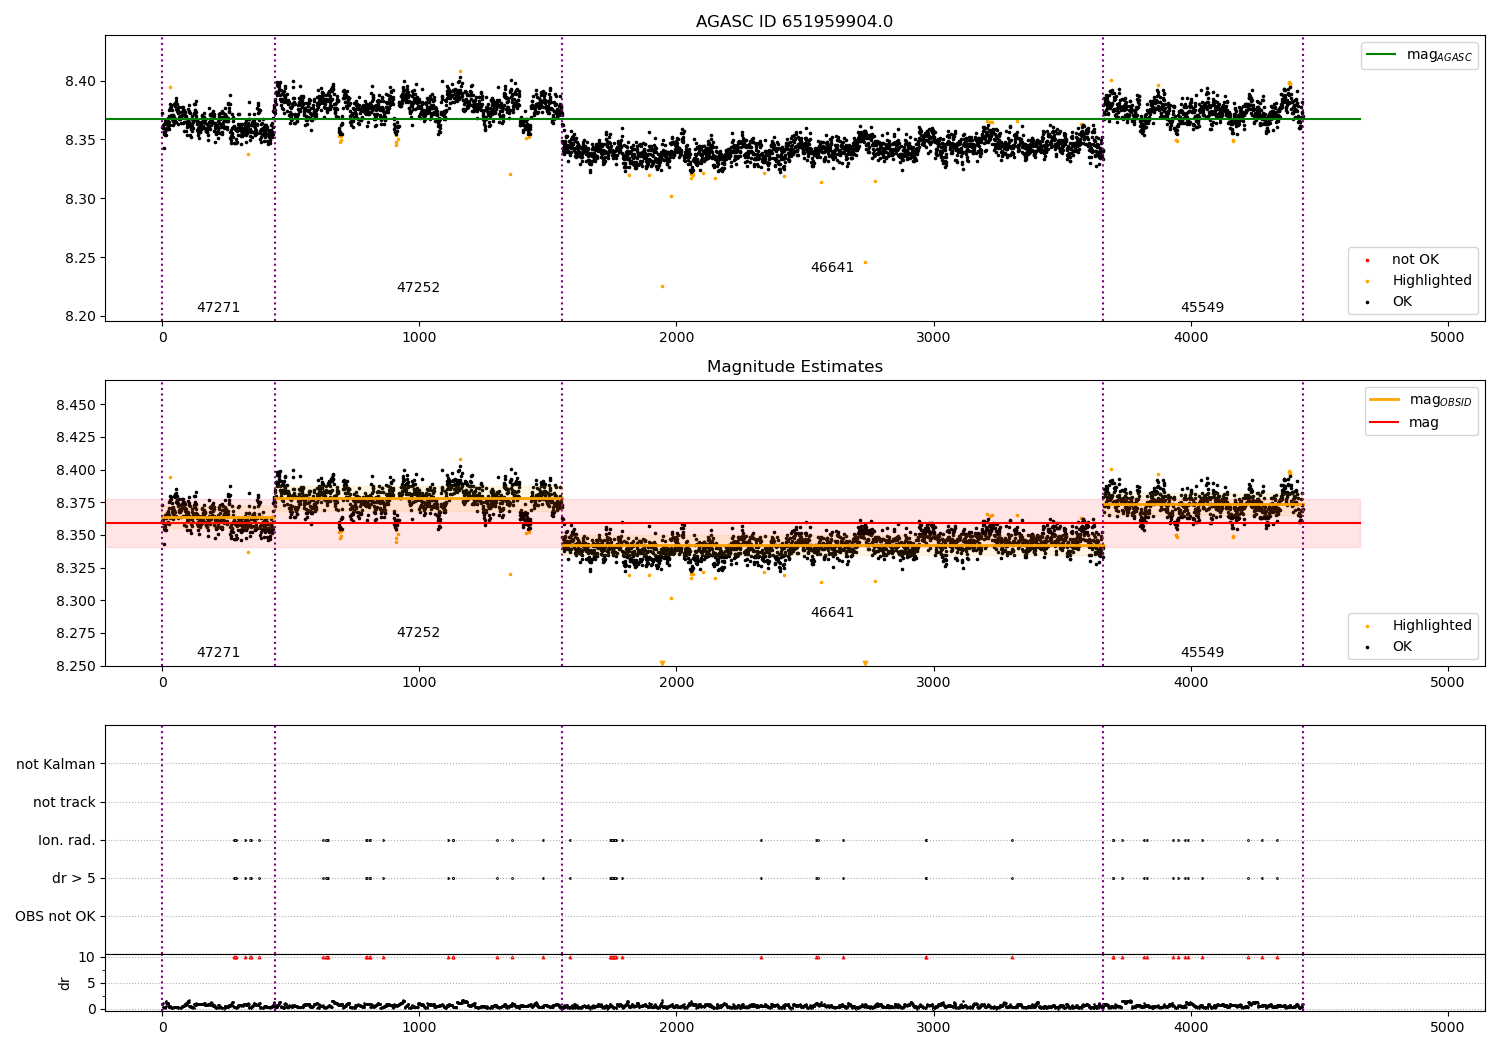Click the '5000' x-axis tick in top plot
This screenshot has height=1050, width=1500.
tap(1447, 338)
